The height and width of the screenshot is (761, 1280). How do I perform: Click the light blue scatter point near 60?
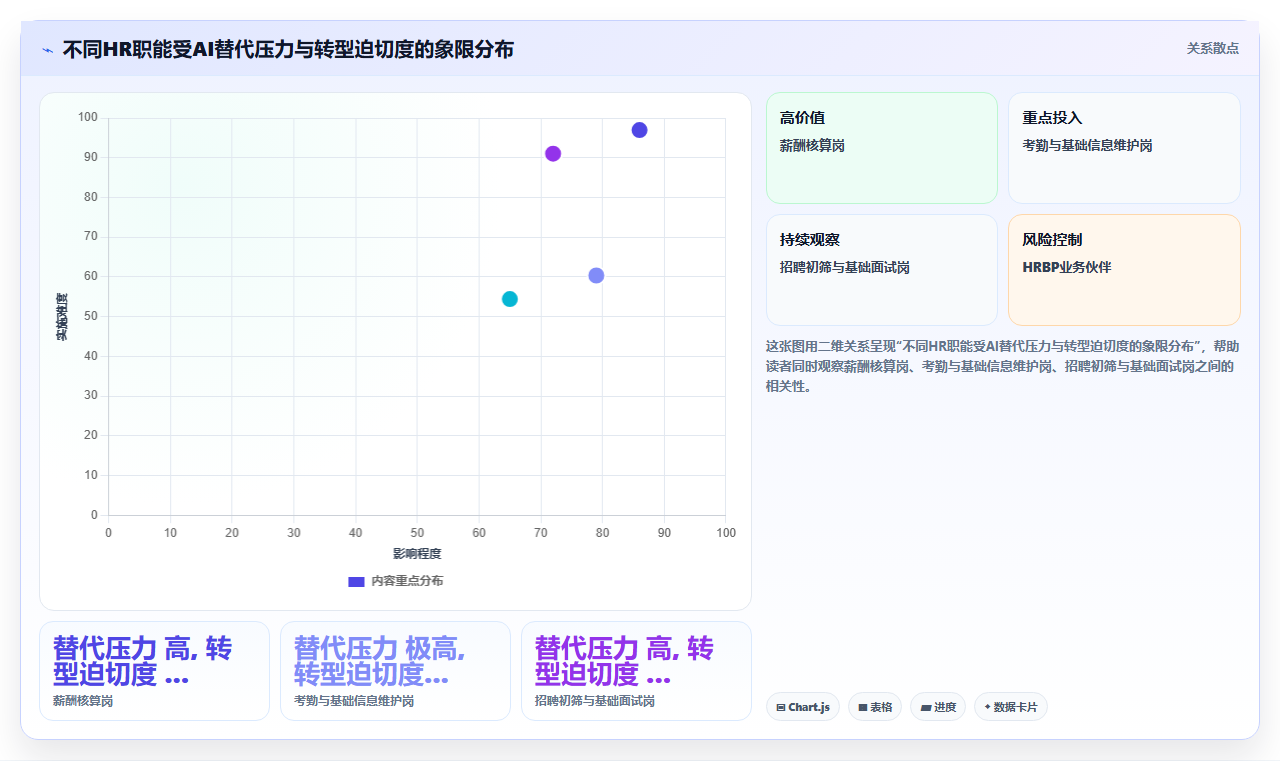click(x=596, y=276)
